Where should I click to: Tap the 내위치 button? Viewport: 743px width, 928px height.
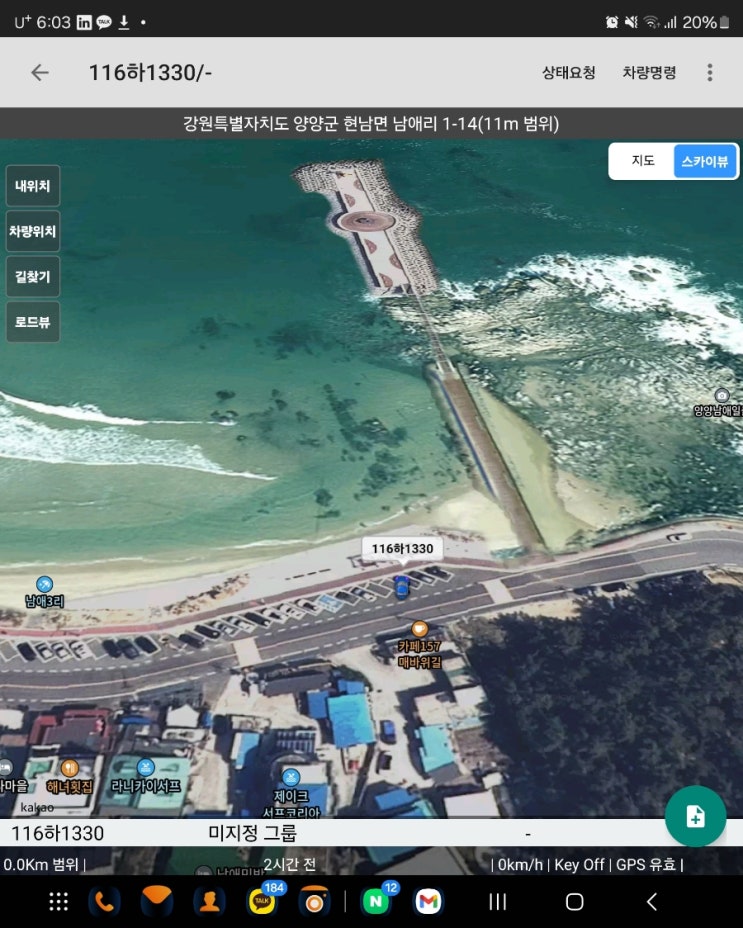click(x=33, y=186)
